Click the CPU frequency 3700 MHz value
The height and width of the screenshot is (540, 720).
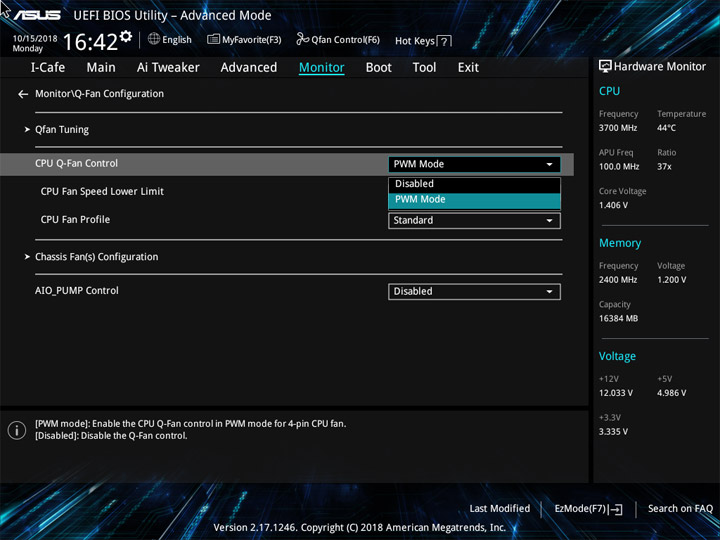(618, 128)
